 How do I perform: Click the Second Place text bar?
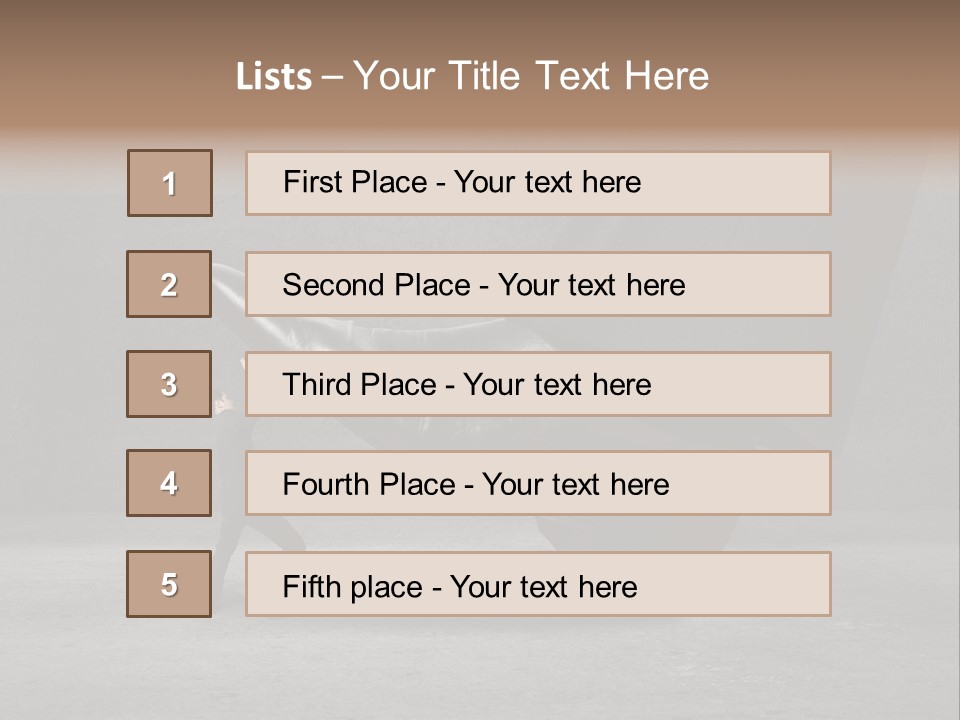pos(538,284)
